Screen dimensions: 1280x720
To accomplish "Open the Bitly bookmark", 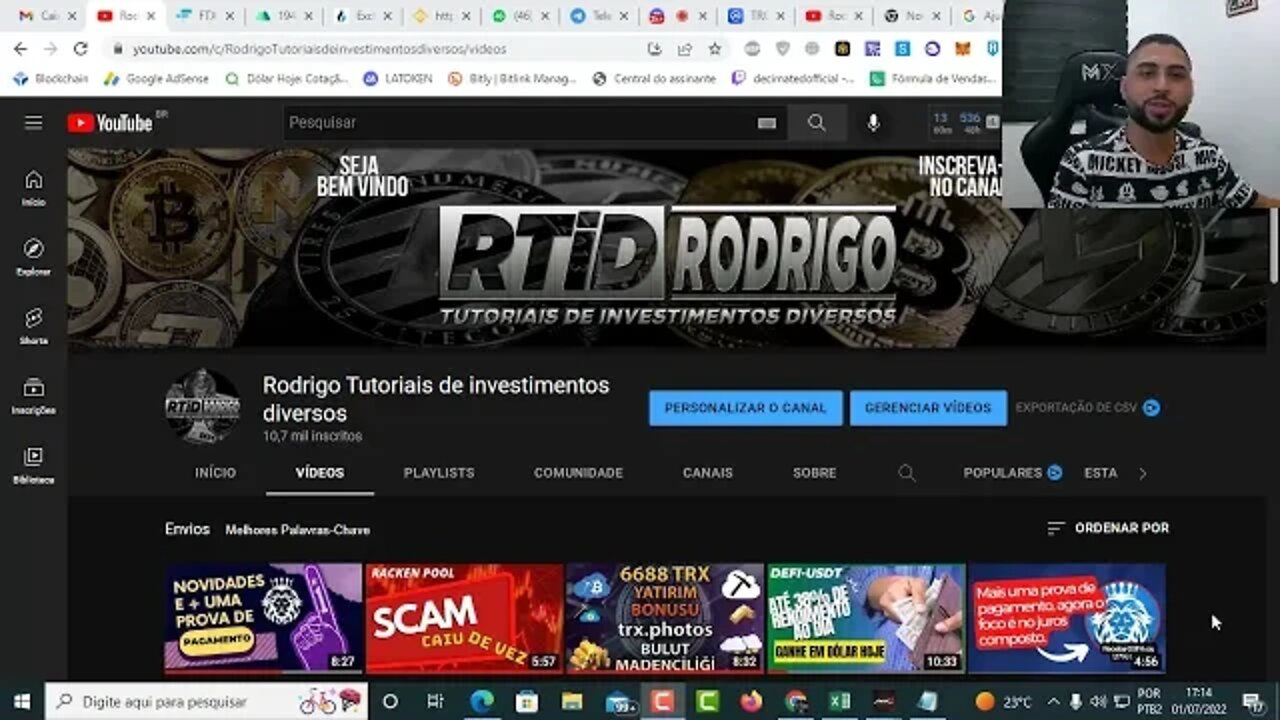I will click(512, 78).
